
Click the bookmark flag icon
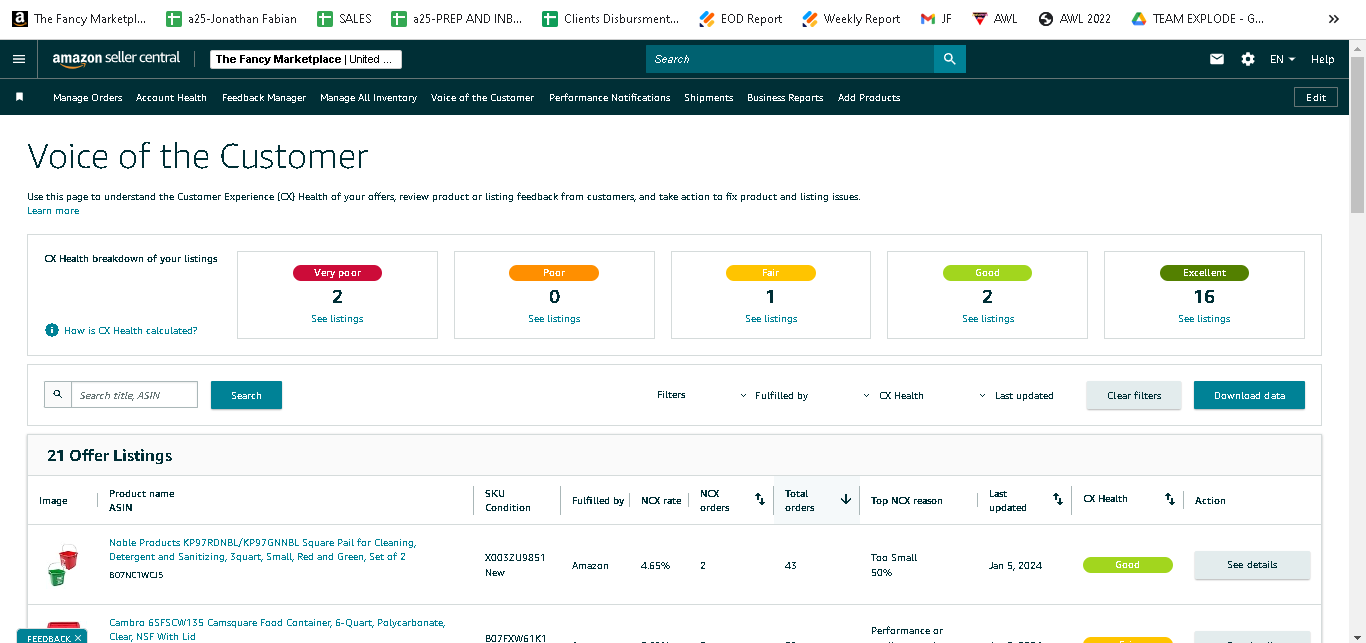coord(19,97)
